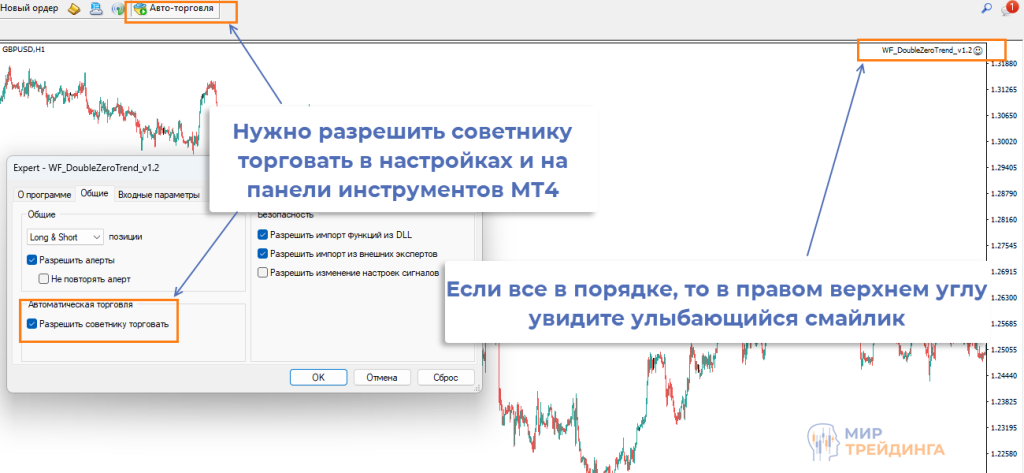This screenshot has height=473, width=1024.
Task: Open the notifications chat bubble icon
Action: pos(1009,9)
